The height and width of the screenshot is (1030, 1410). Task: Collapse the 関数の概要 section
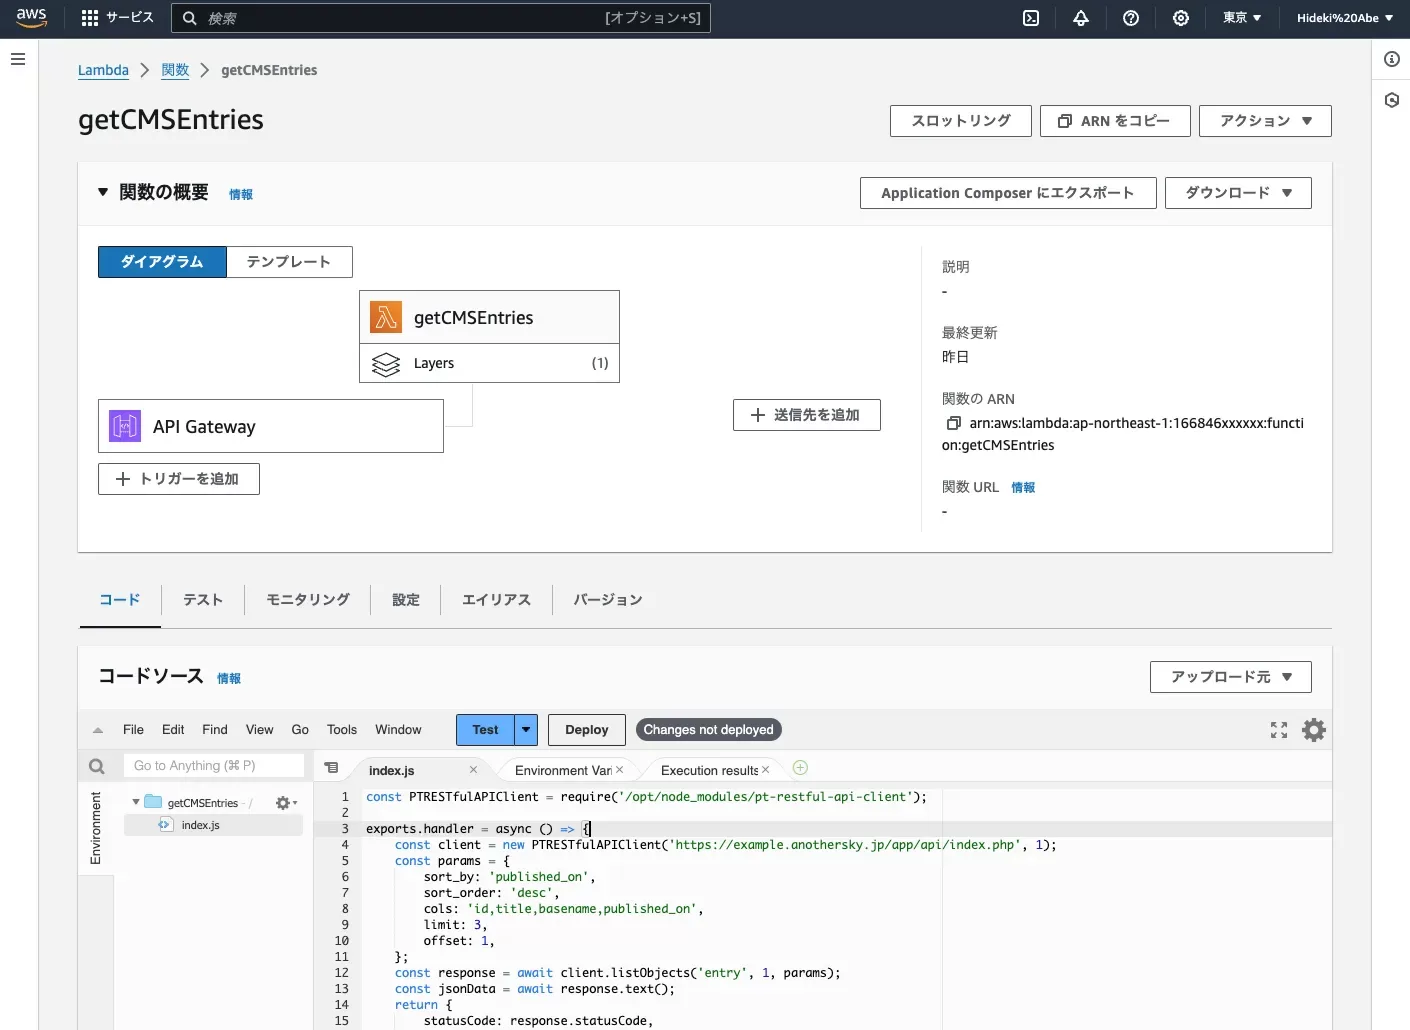tap(103, 192)
